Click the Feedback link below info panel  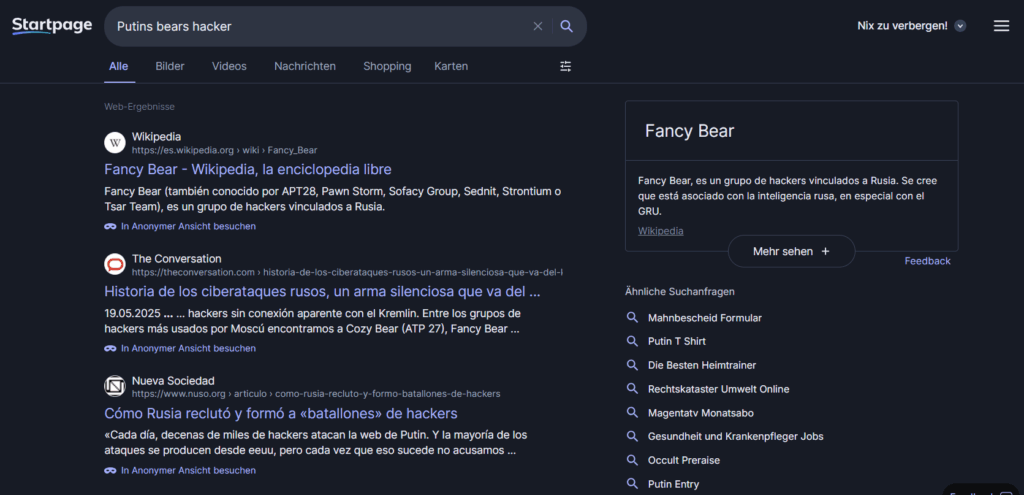pos(927,261)
